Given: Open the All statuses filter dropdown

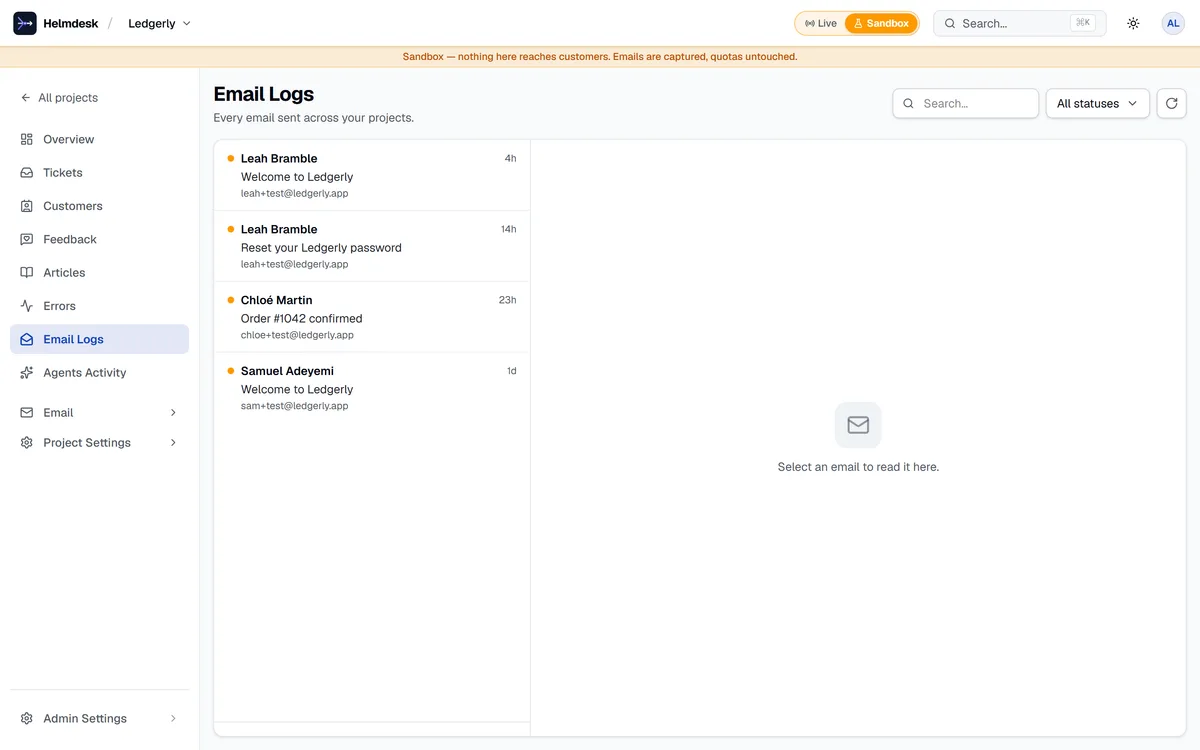Looking at the screenshot, I should 1097,103.
